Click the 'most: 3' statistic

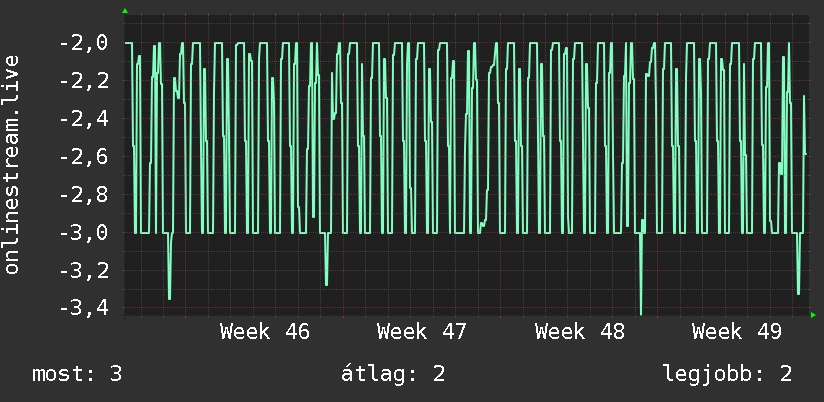coord(77,374)
